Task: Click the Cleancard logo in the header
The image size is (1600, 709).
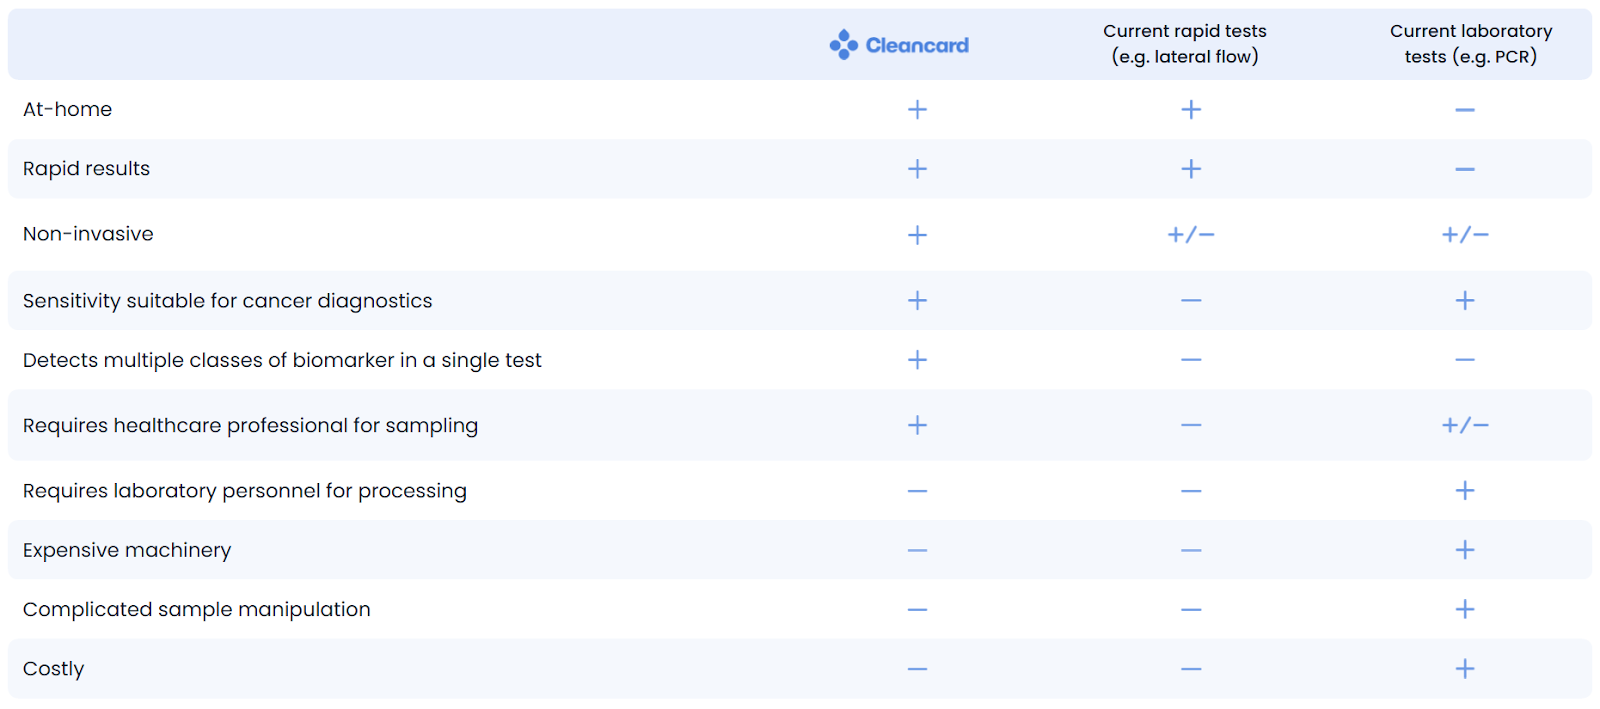Action: (x=899, y=45)
